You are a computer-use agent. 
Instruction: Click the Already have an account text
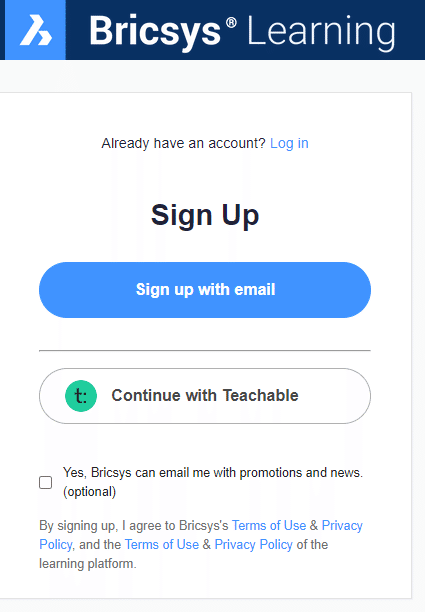coord(183,143)
